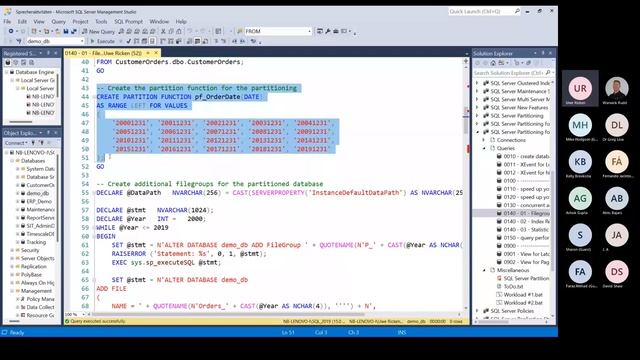
Task: Select the Workload #1.bat file
Action: (520, 295)
